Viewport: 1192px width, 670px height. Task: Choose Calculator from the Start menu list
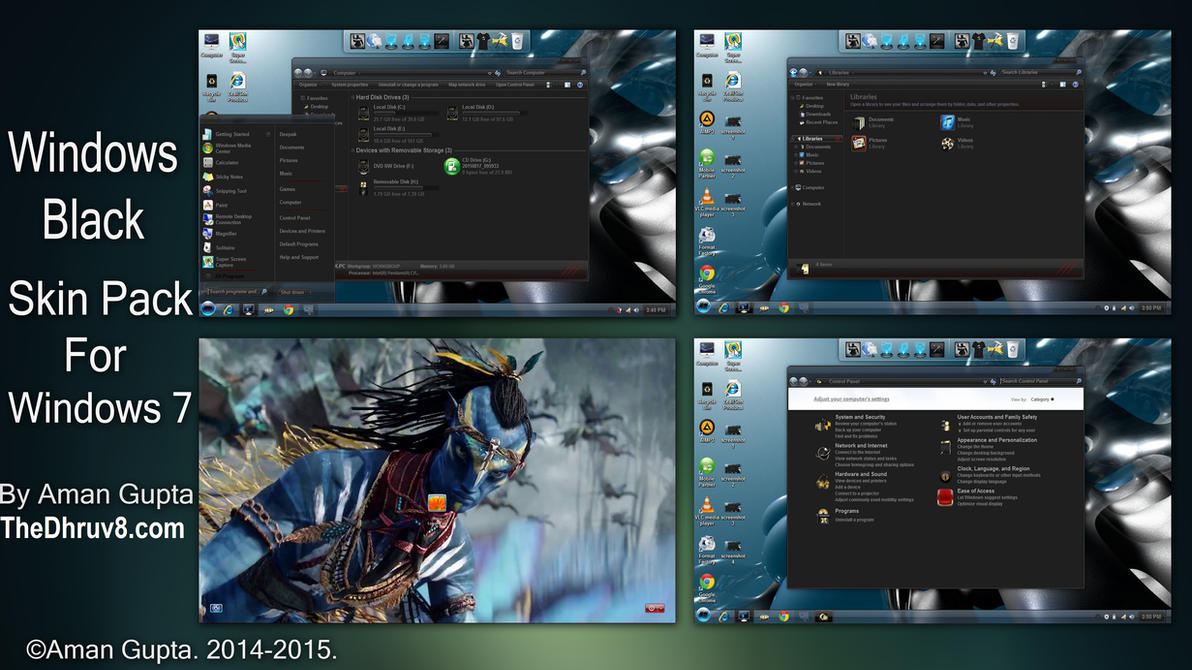pyautogui.click(x=227, y=162)
